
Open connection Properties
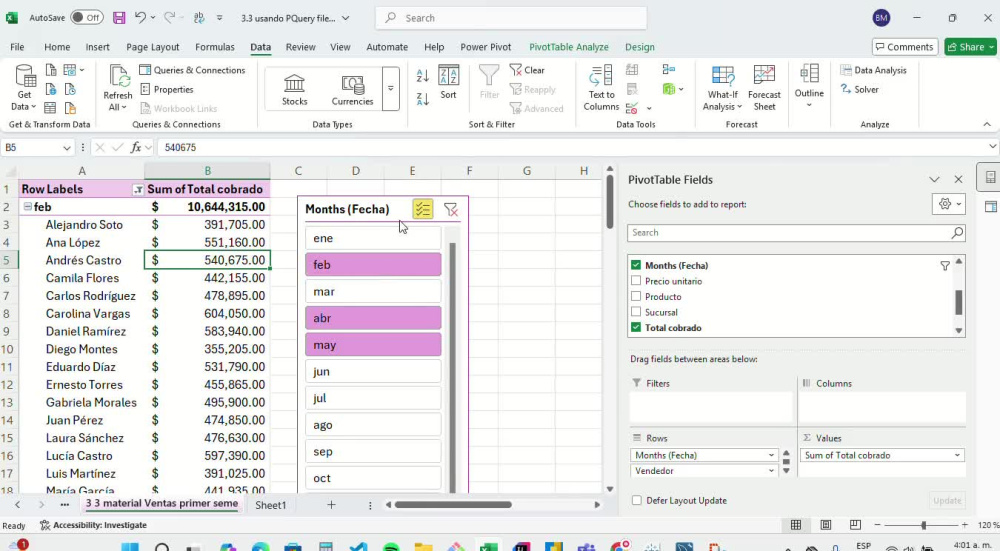pyautogui.click(x=166, y=89)
